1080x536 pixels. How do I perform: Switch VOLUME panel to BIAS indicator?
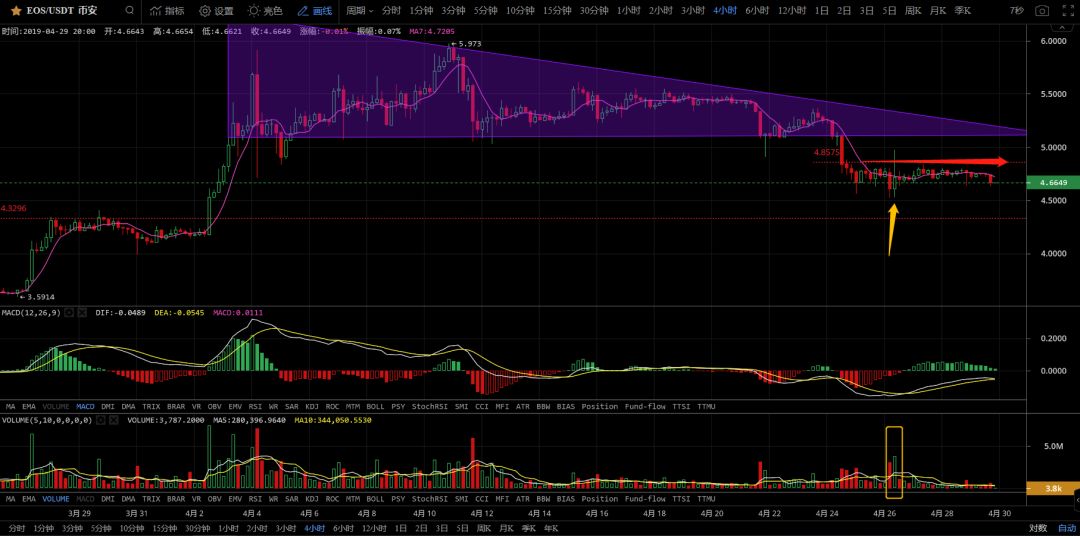(x=565, y=499)
